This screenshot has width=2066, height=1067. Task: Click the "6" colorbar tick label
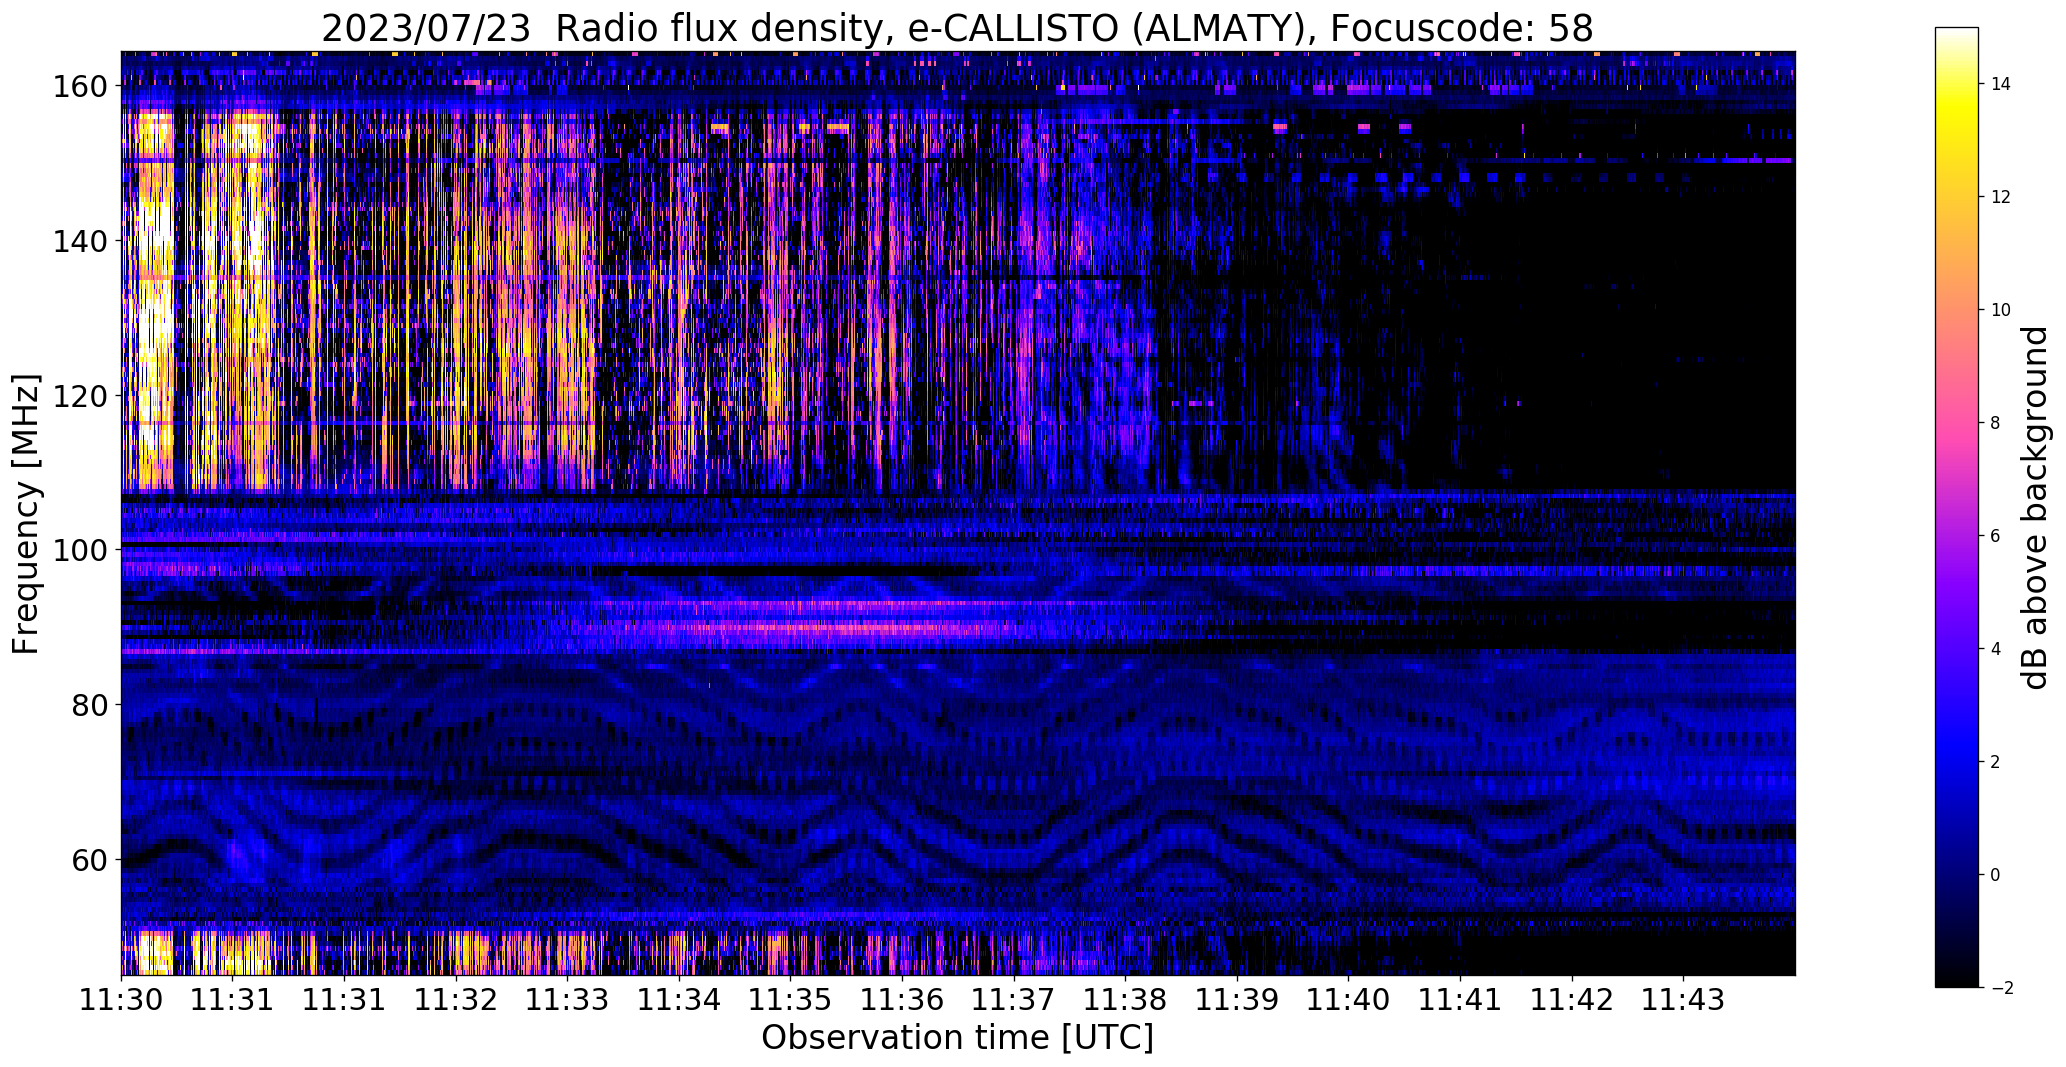point(1995,536)
